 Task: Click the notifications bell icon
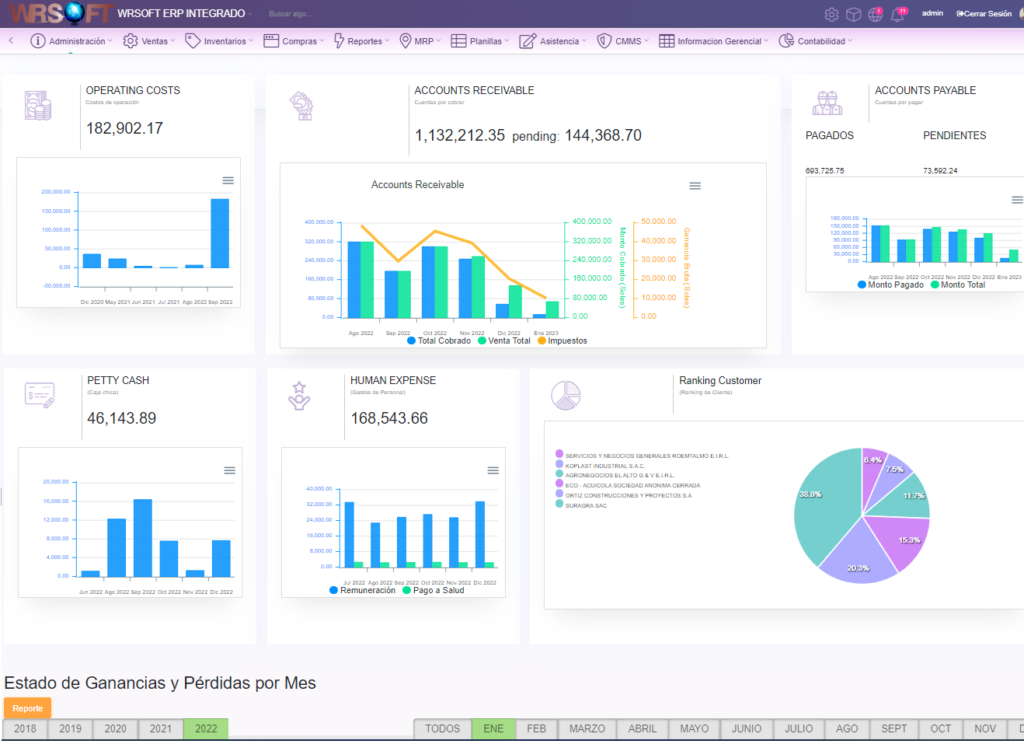[897, 14]
